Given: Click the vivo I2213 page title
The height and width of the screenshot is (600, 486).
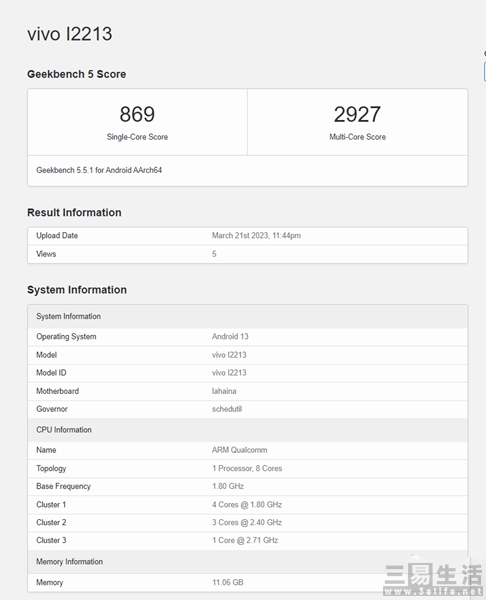Looking at the screenshot, I should (70, 34).
